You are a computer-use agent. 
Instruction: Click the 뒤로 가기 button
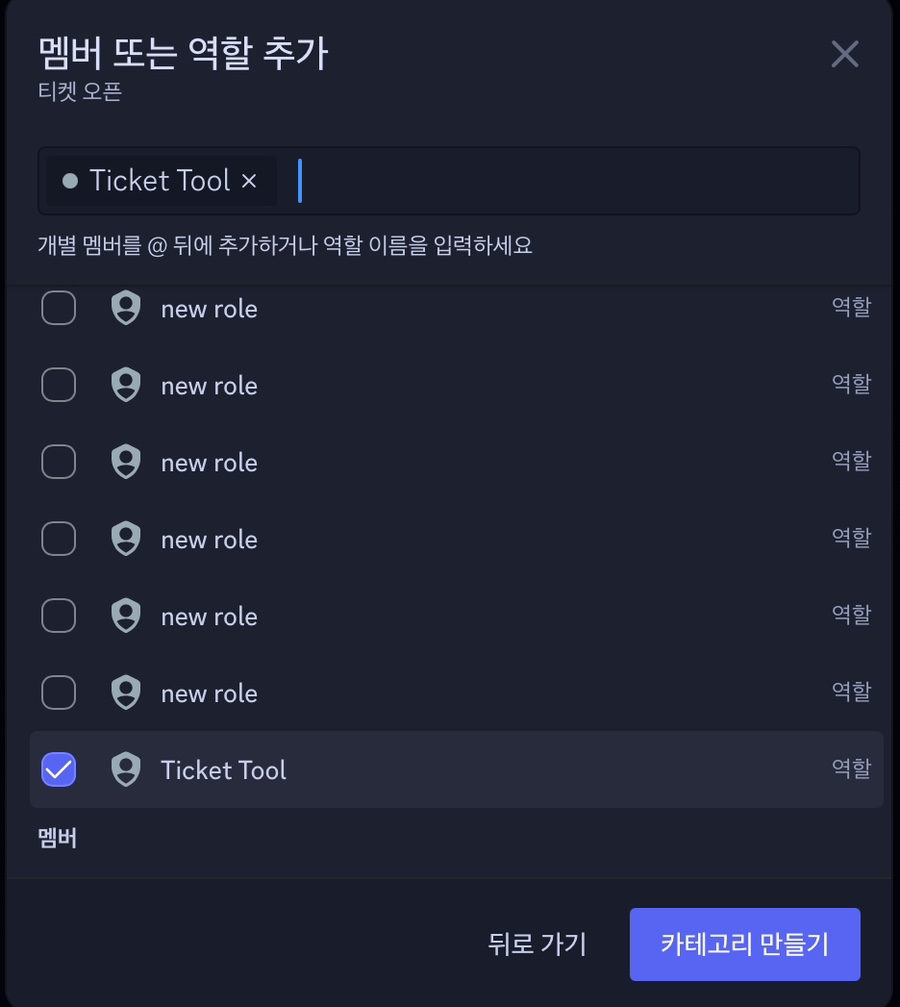(537, 944)
